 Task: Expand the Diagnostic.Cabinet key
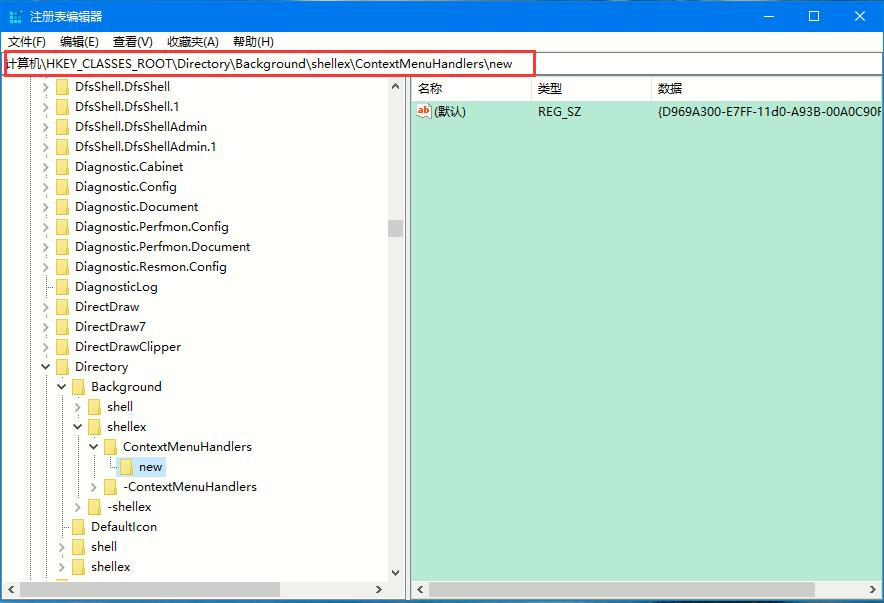pos(46,166)
